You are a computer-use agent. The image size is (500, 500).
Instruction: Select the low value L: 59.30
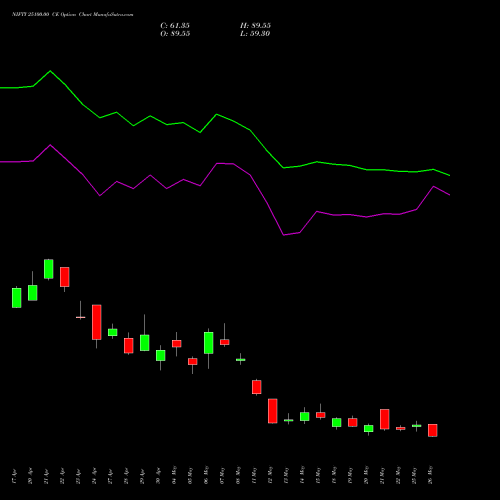pos(255,34)
